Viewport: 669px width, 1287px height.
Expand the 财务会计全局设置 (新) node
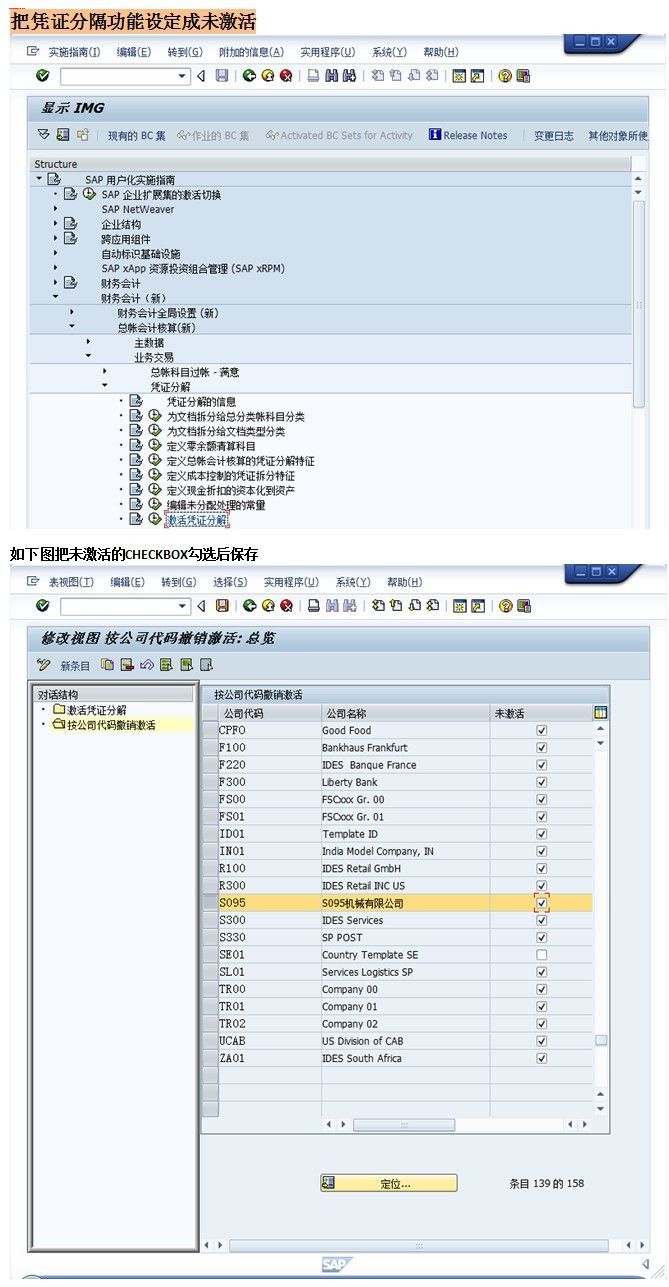click(x=72, y=313)
